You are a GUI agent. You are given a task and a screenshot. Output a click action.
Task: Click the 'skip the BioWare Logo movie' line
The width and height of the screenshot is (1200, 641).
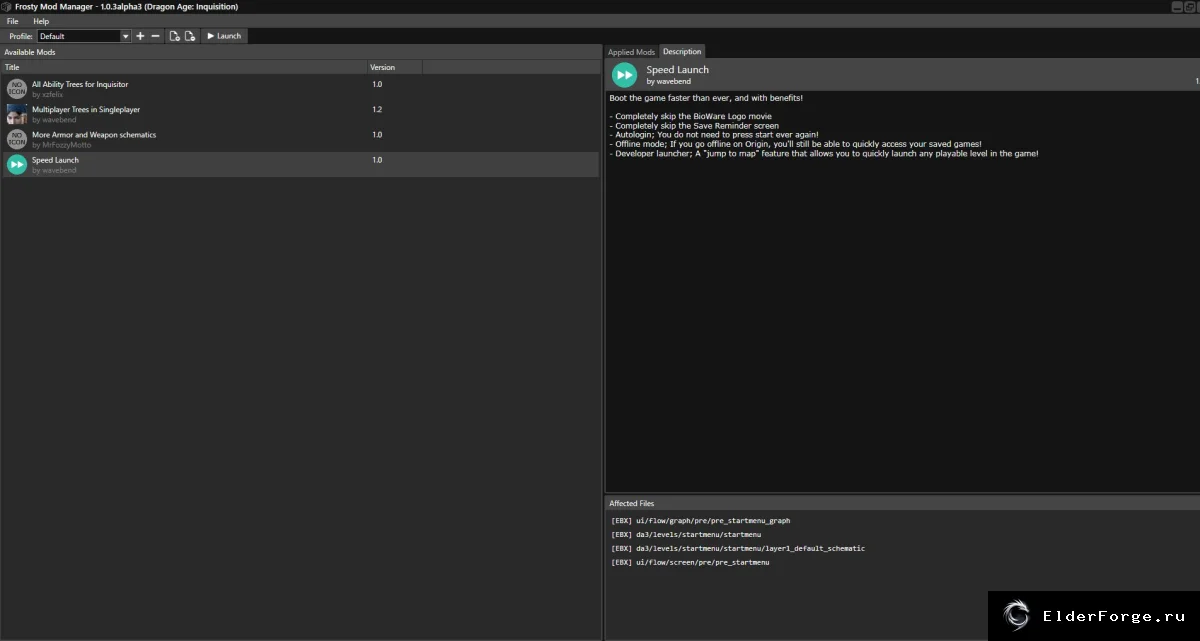coord(690,117)
